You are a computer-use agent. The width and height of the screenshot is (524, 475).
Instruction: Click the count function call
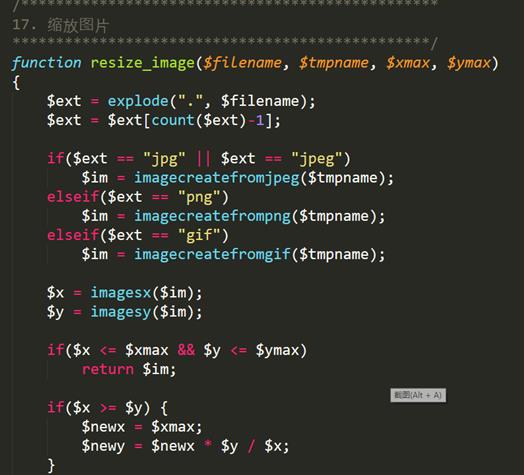(x=173, y=120)
